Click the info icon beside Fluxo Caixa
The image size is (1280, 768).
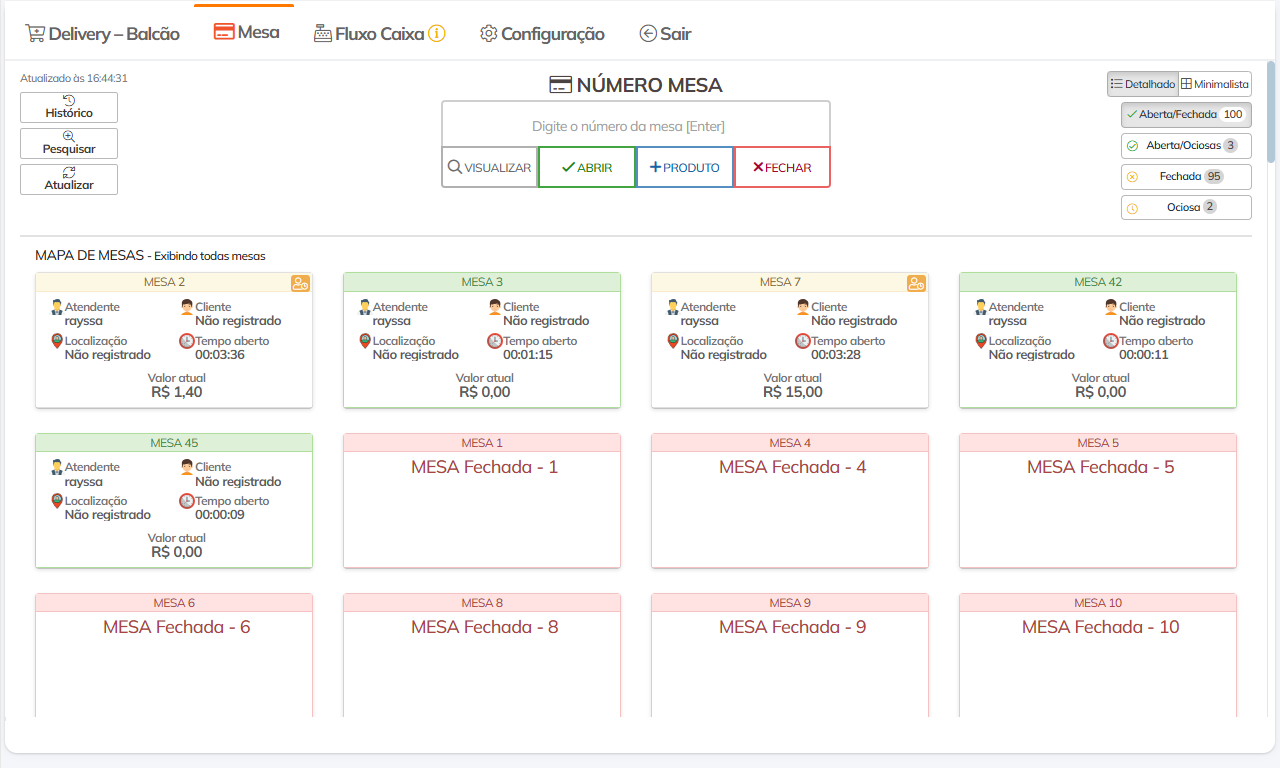[x=437, y=33]
